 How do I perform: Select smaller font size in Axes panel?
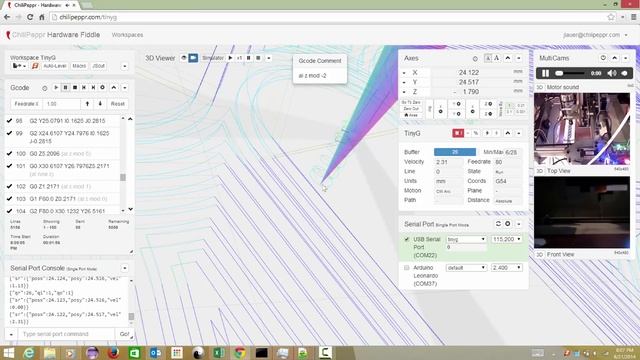[x=488, y=58]
